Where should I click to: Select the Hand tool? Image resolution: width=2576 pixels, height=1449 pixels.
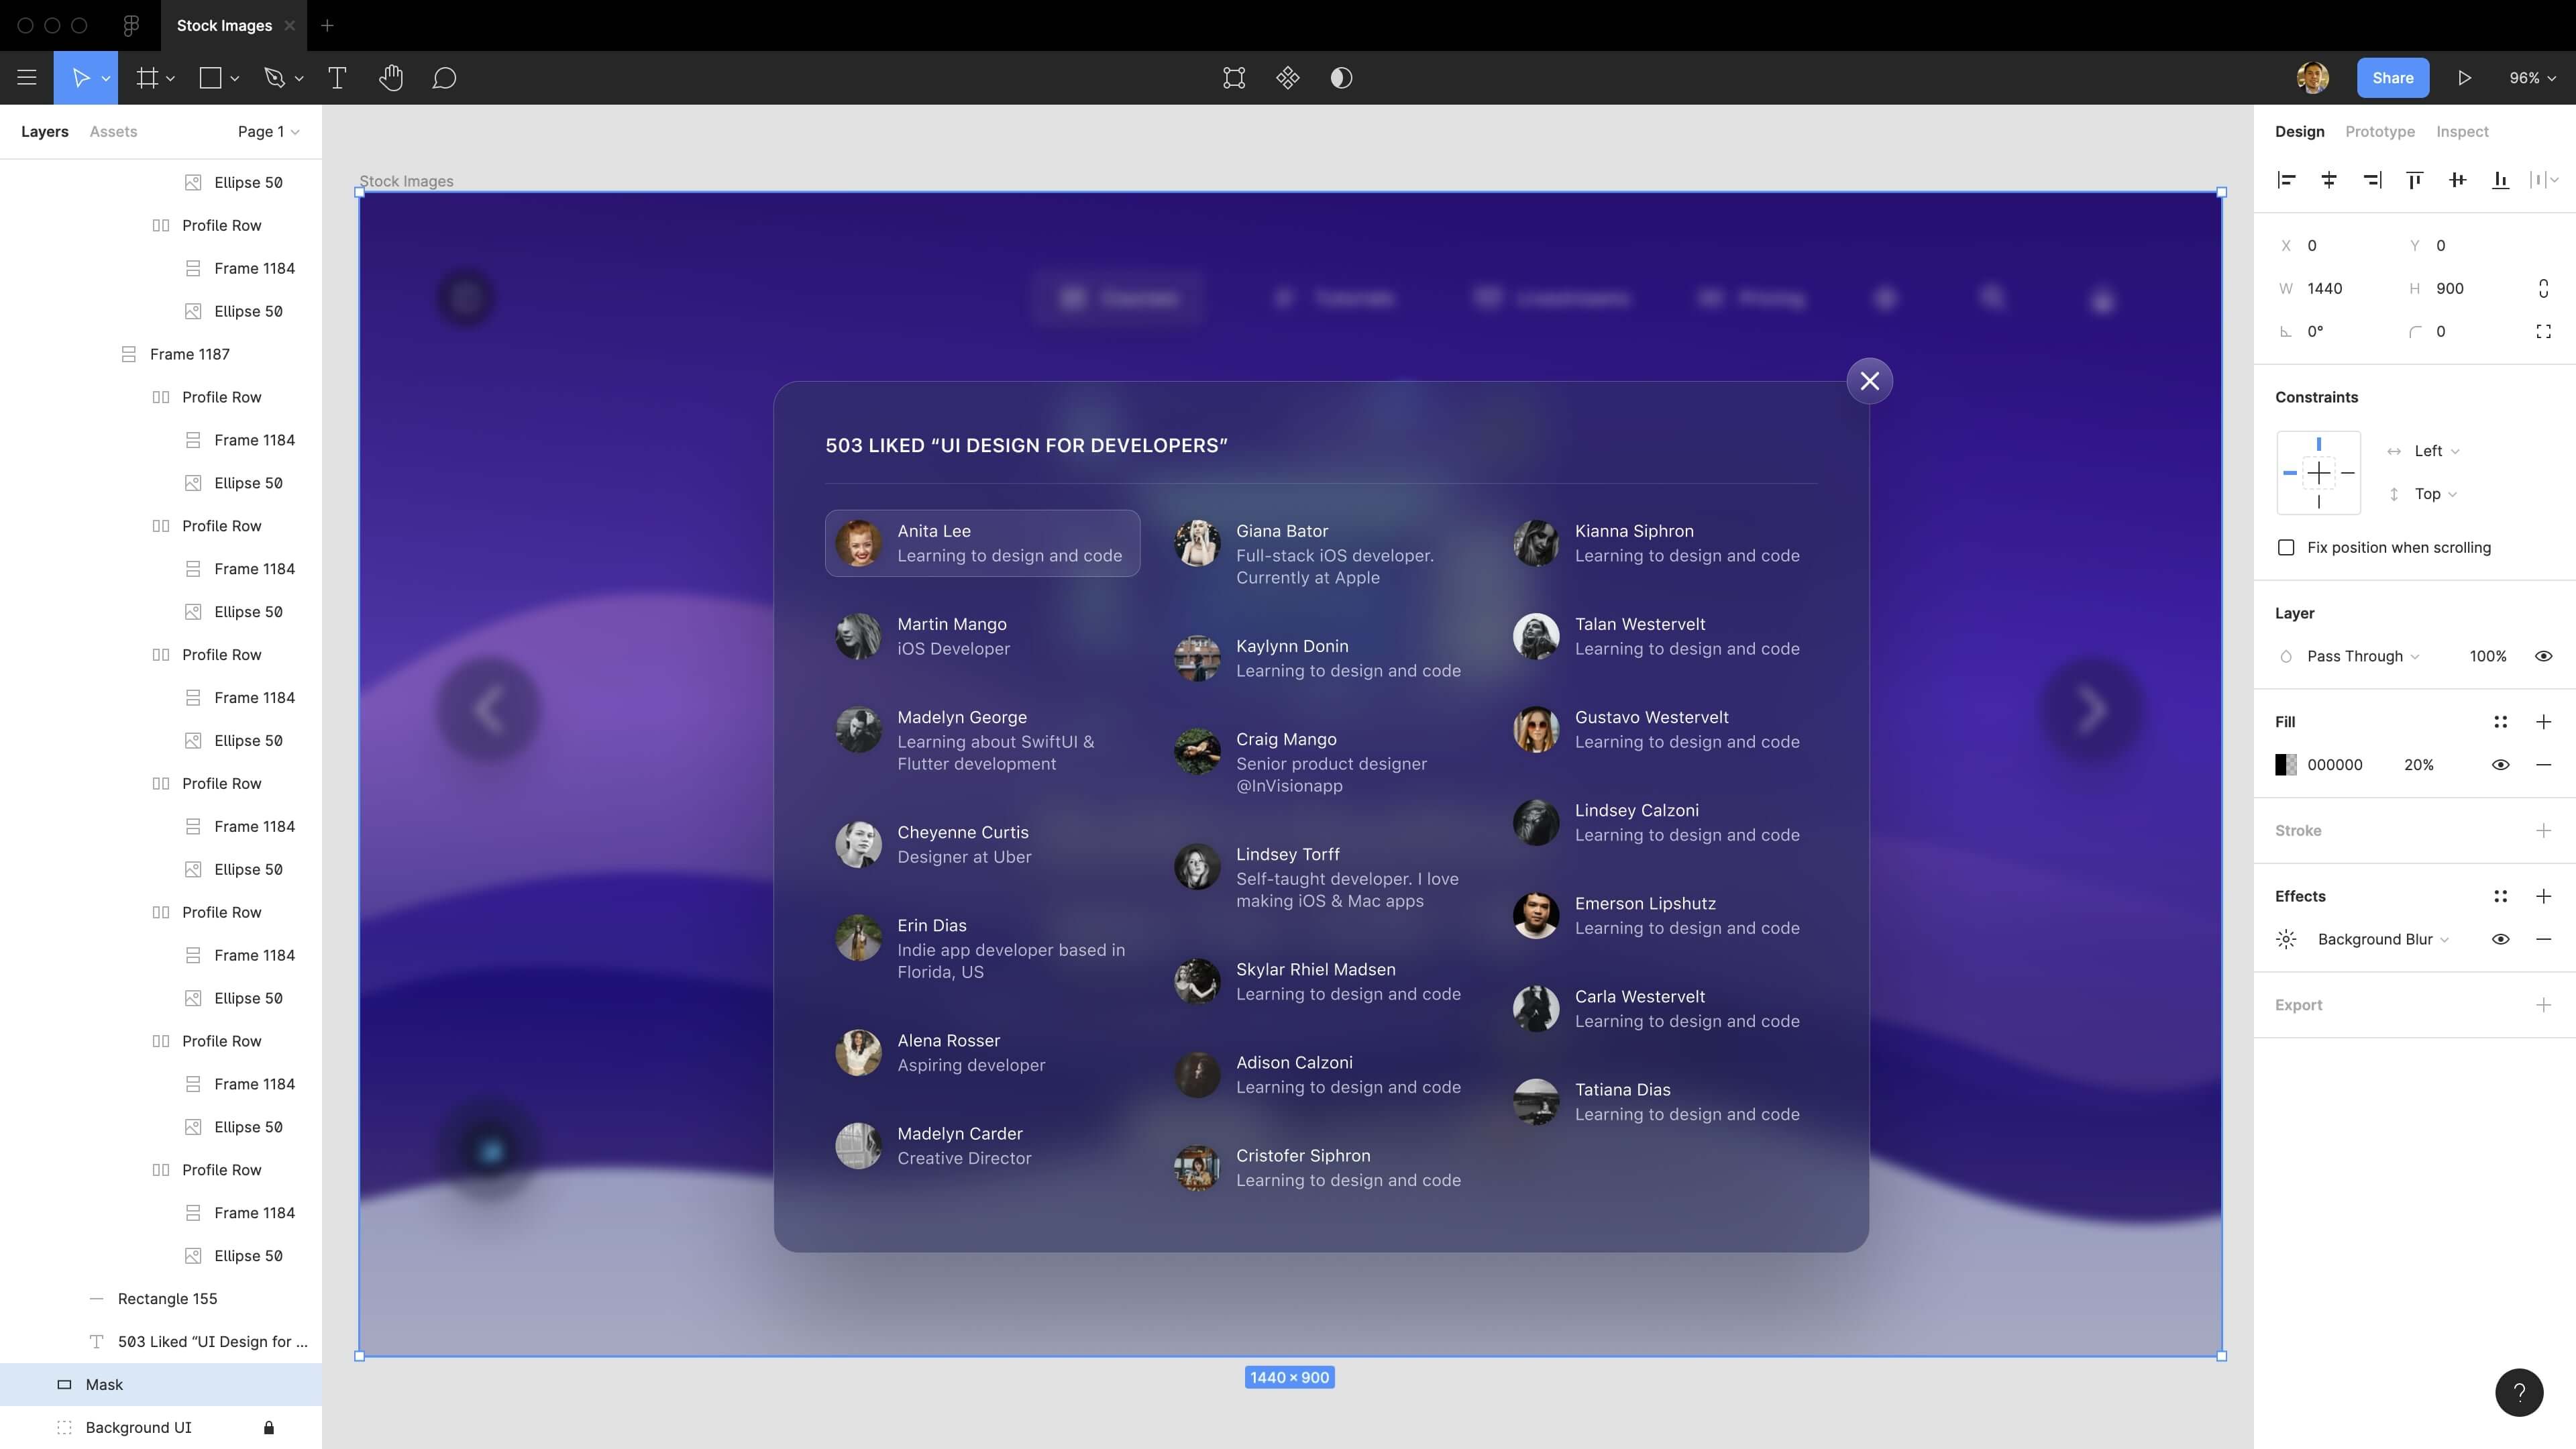coord(391,78)
